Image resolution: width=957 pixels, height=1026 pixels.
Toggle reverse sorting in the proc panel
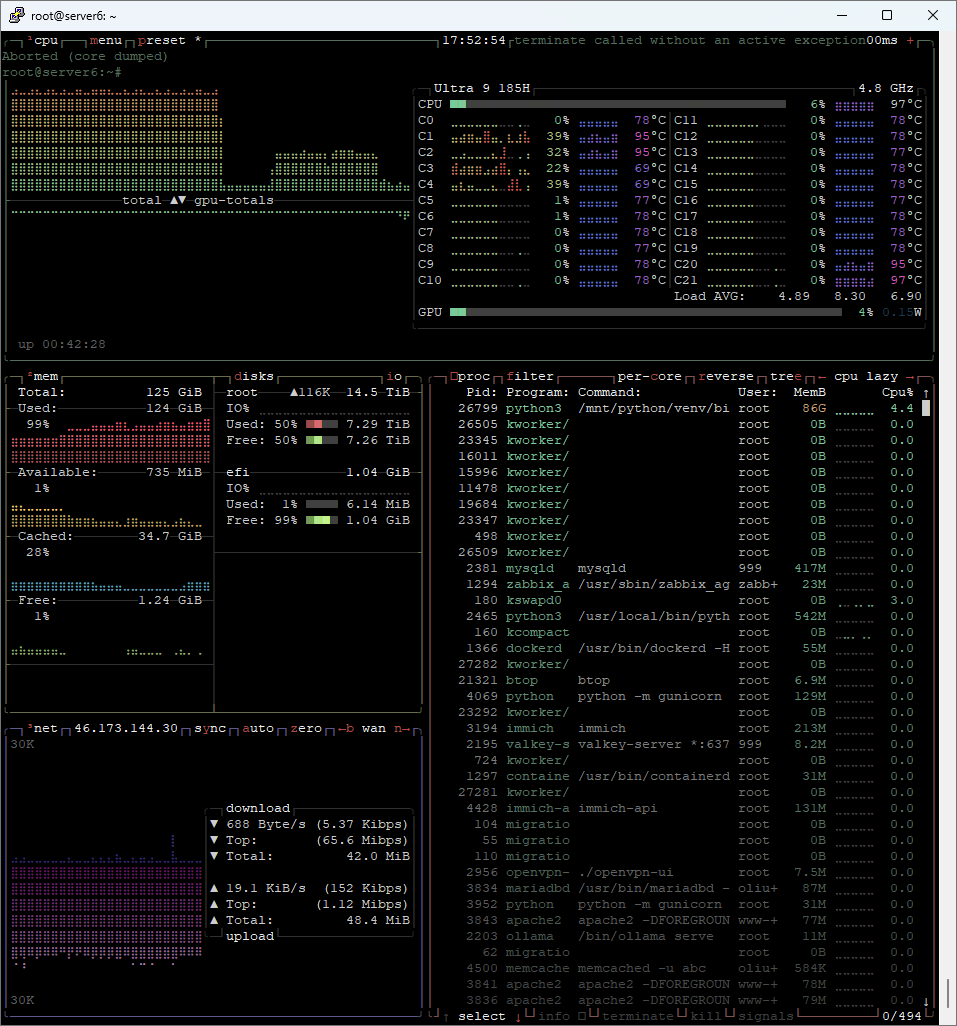pos(726,377)
